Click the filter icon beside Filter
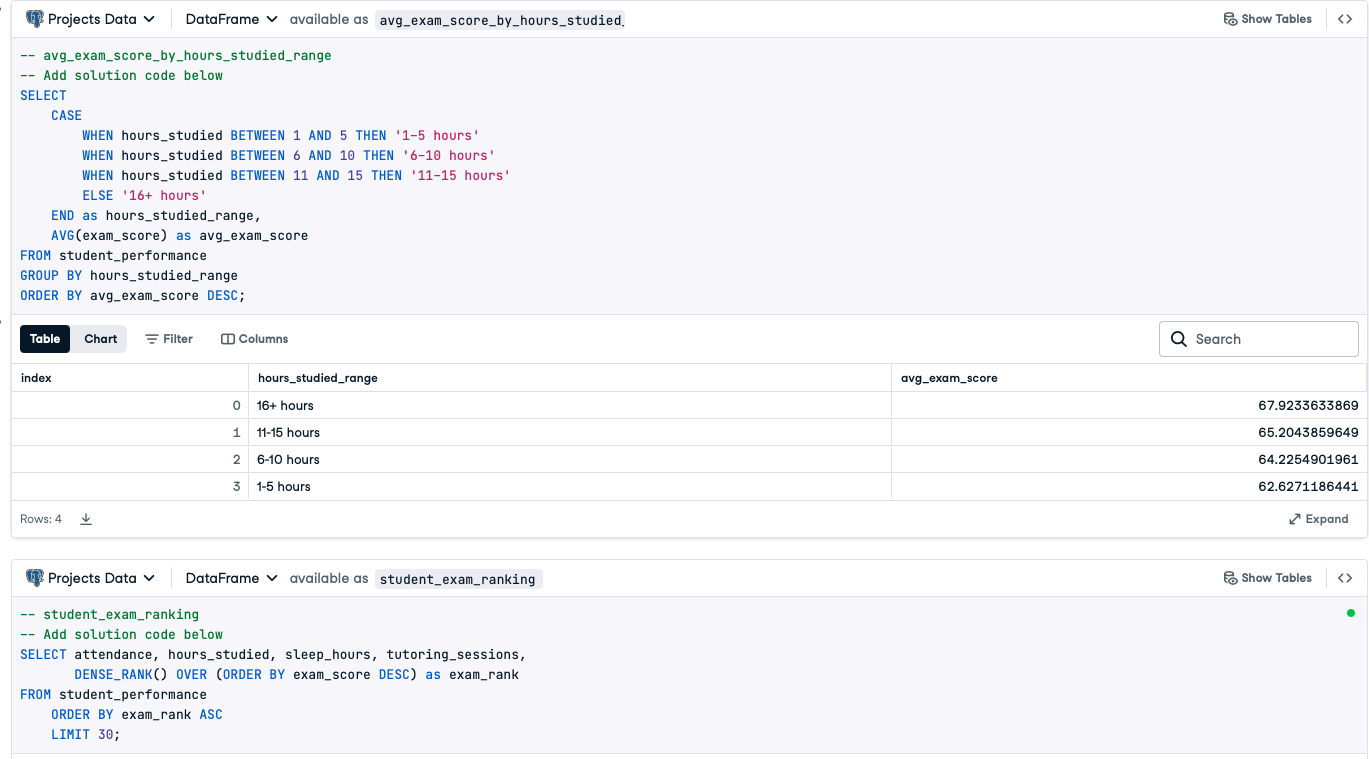Image resolution: width=1369 pixels, height=759 pixels. click(152, 339)
